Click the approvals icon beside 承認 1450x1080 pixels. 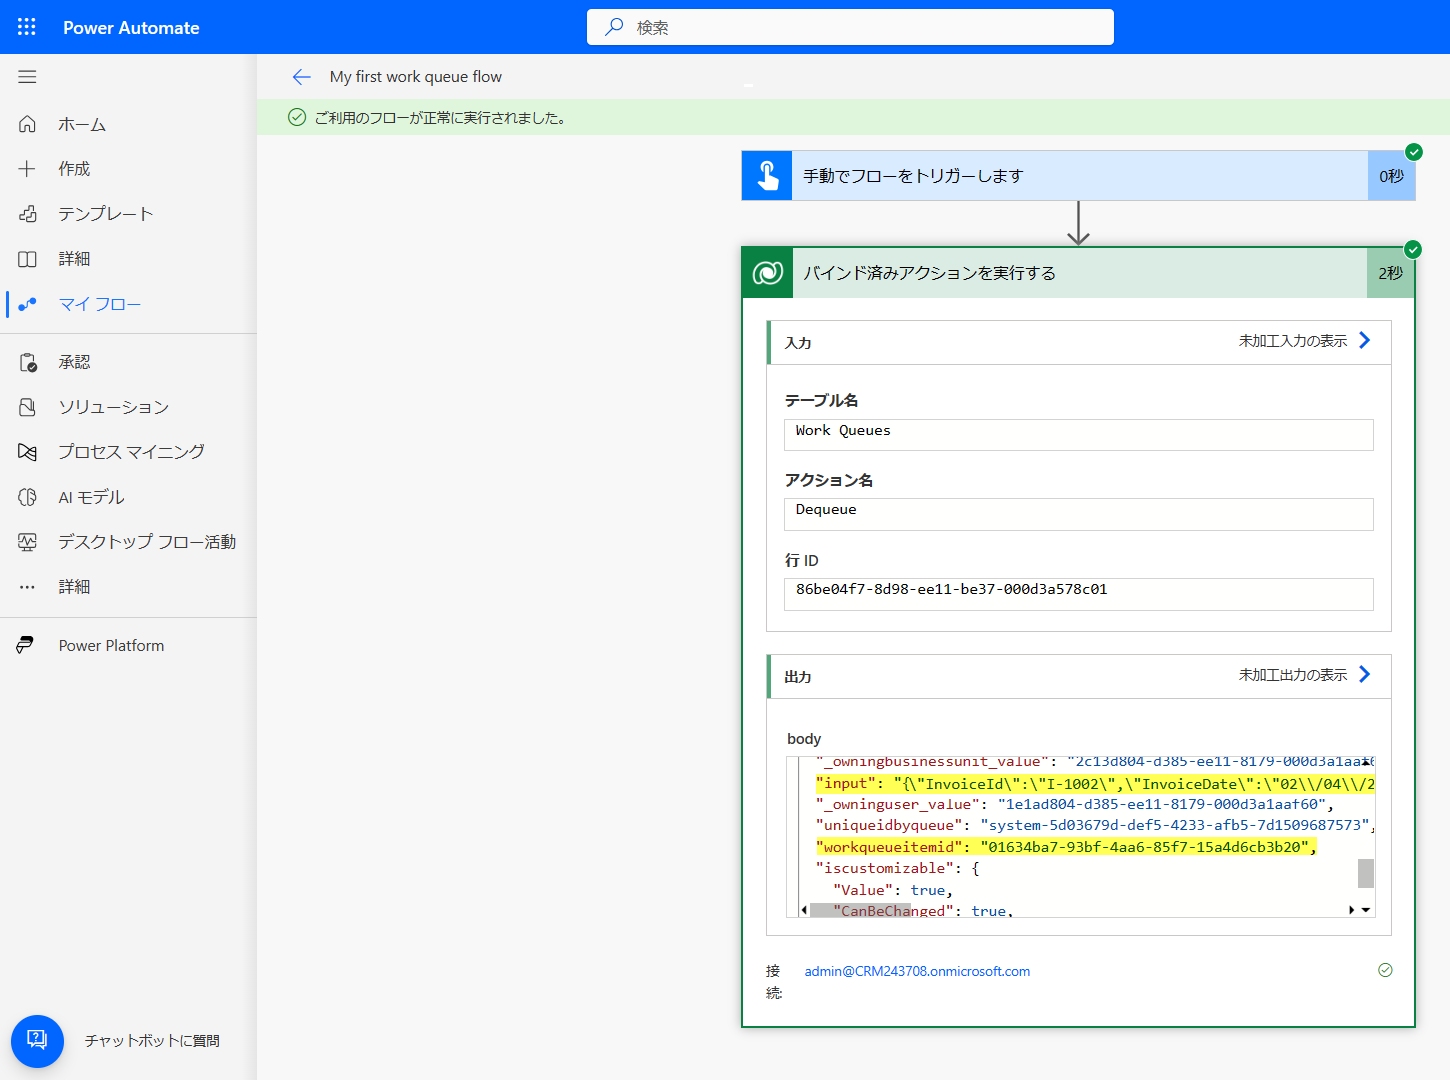point(27,362)
